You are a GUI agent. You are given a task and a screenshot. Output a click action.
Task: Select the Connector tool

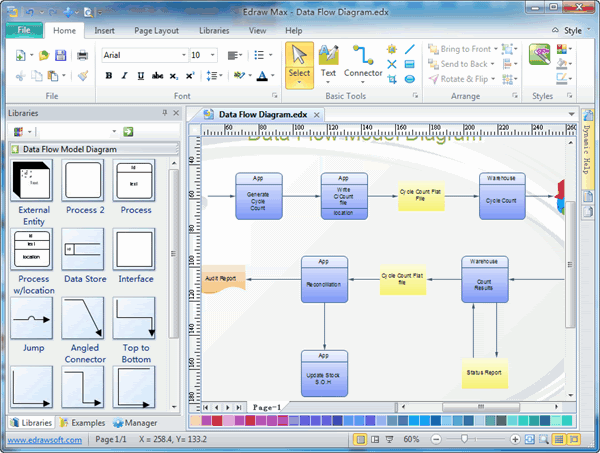click(x=363, y=62)
